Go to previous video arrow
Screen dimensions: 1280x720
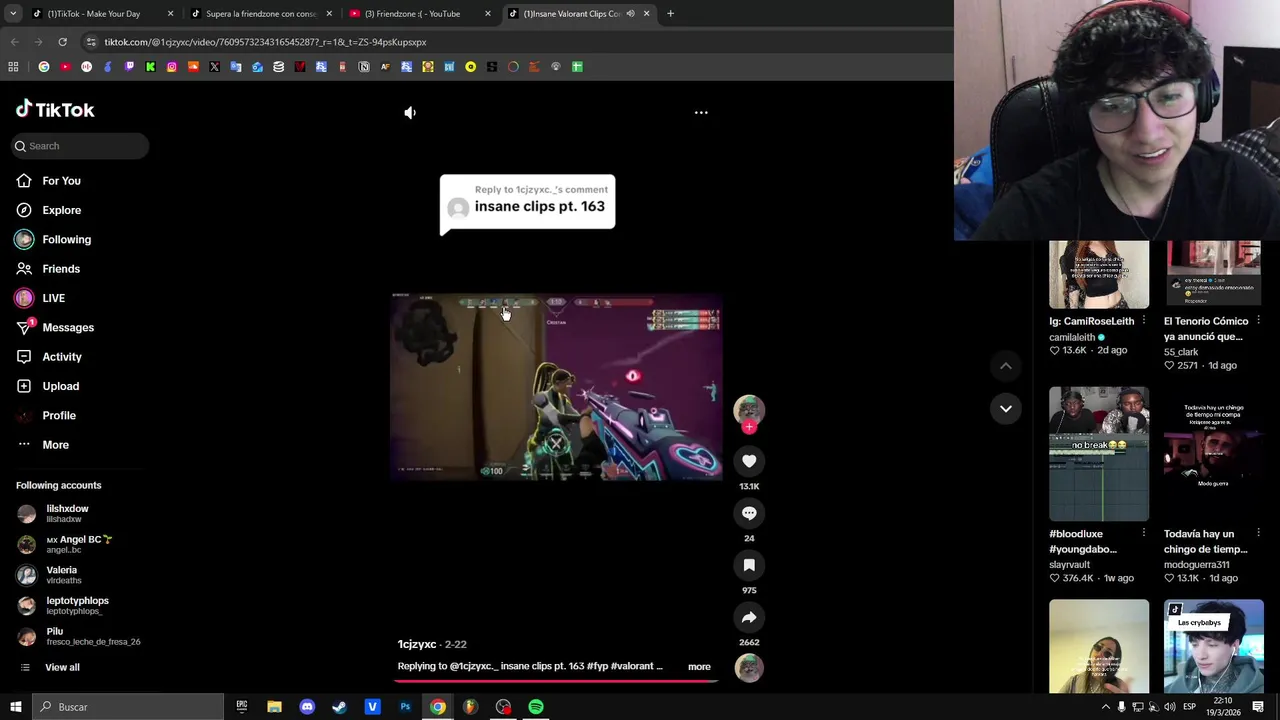coord(1006,366)
